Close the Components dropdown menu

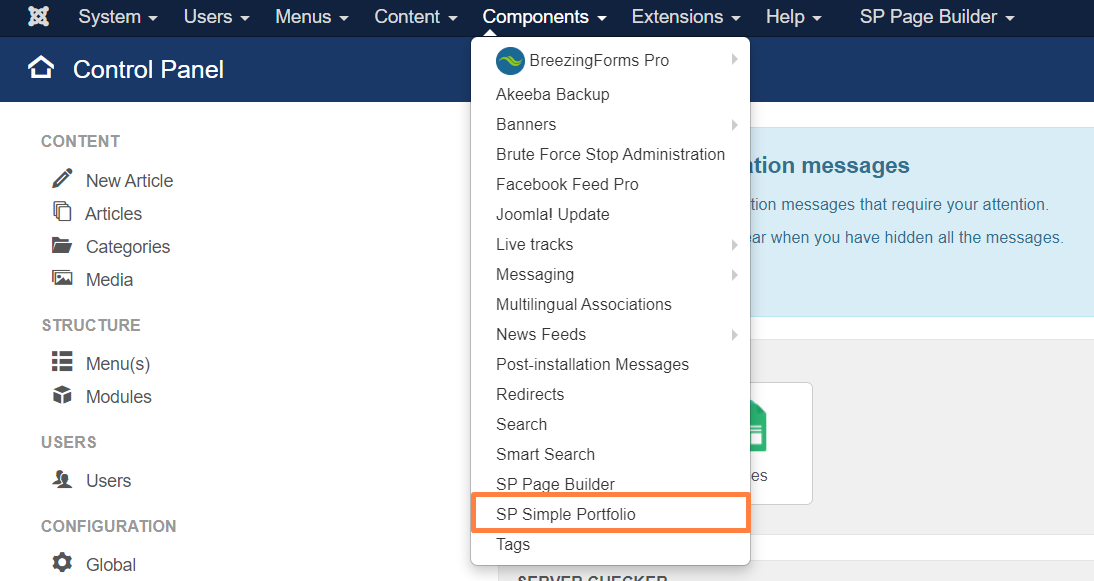(x=544, y=17)
